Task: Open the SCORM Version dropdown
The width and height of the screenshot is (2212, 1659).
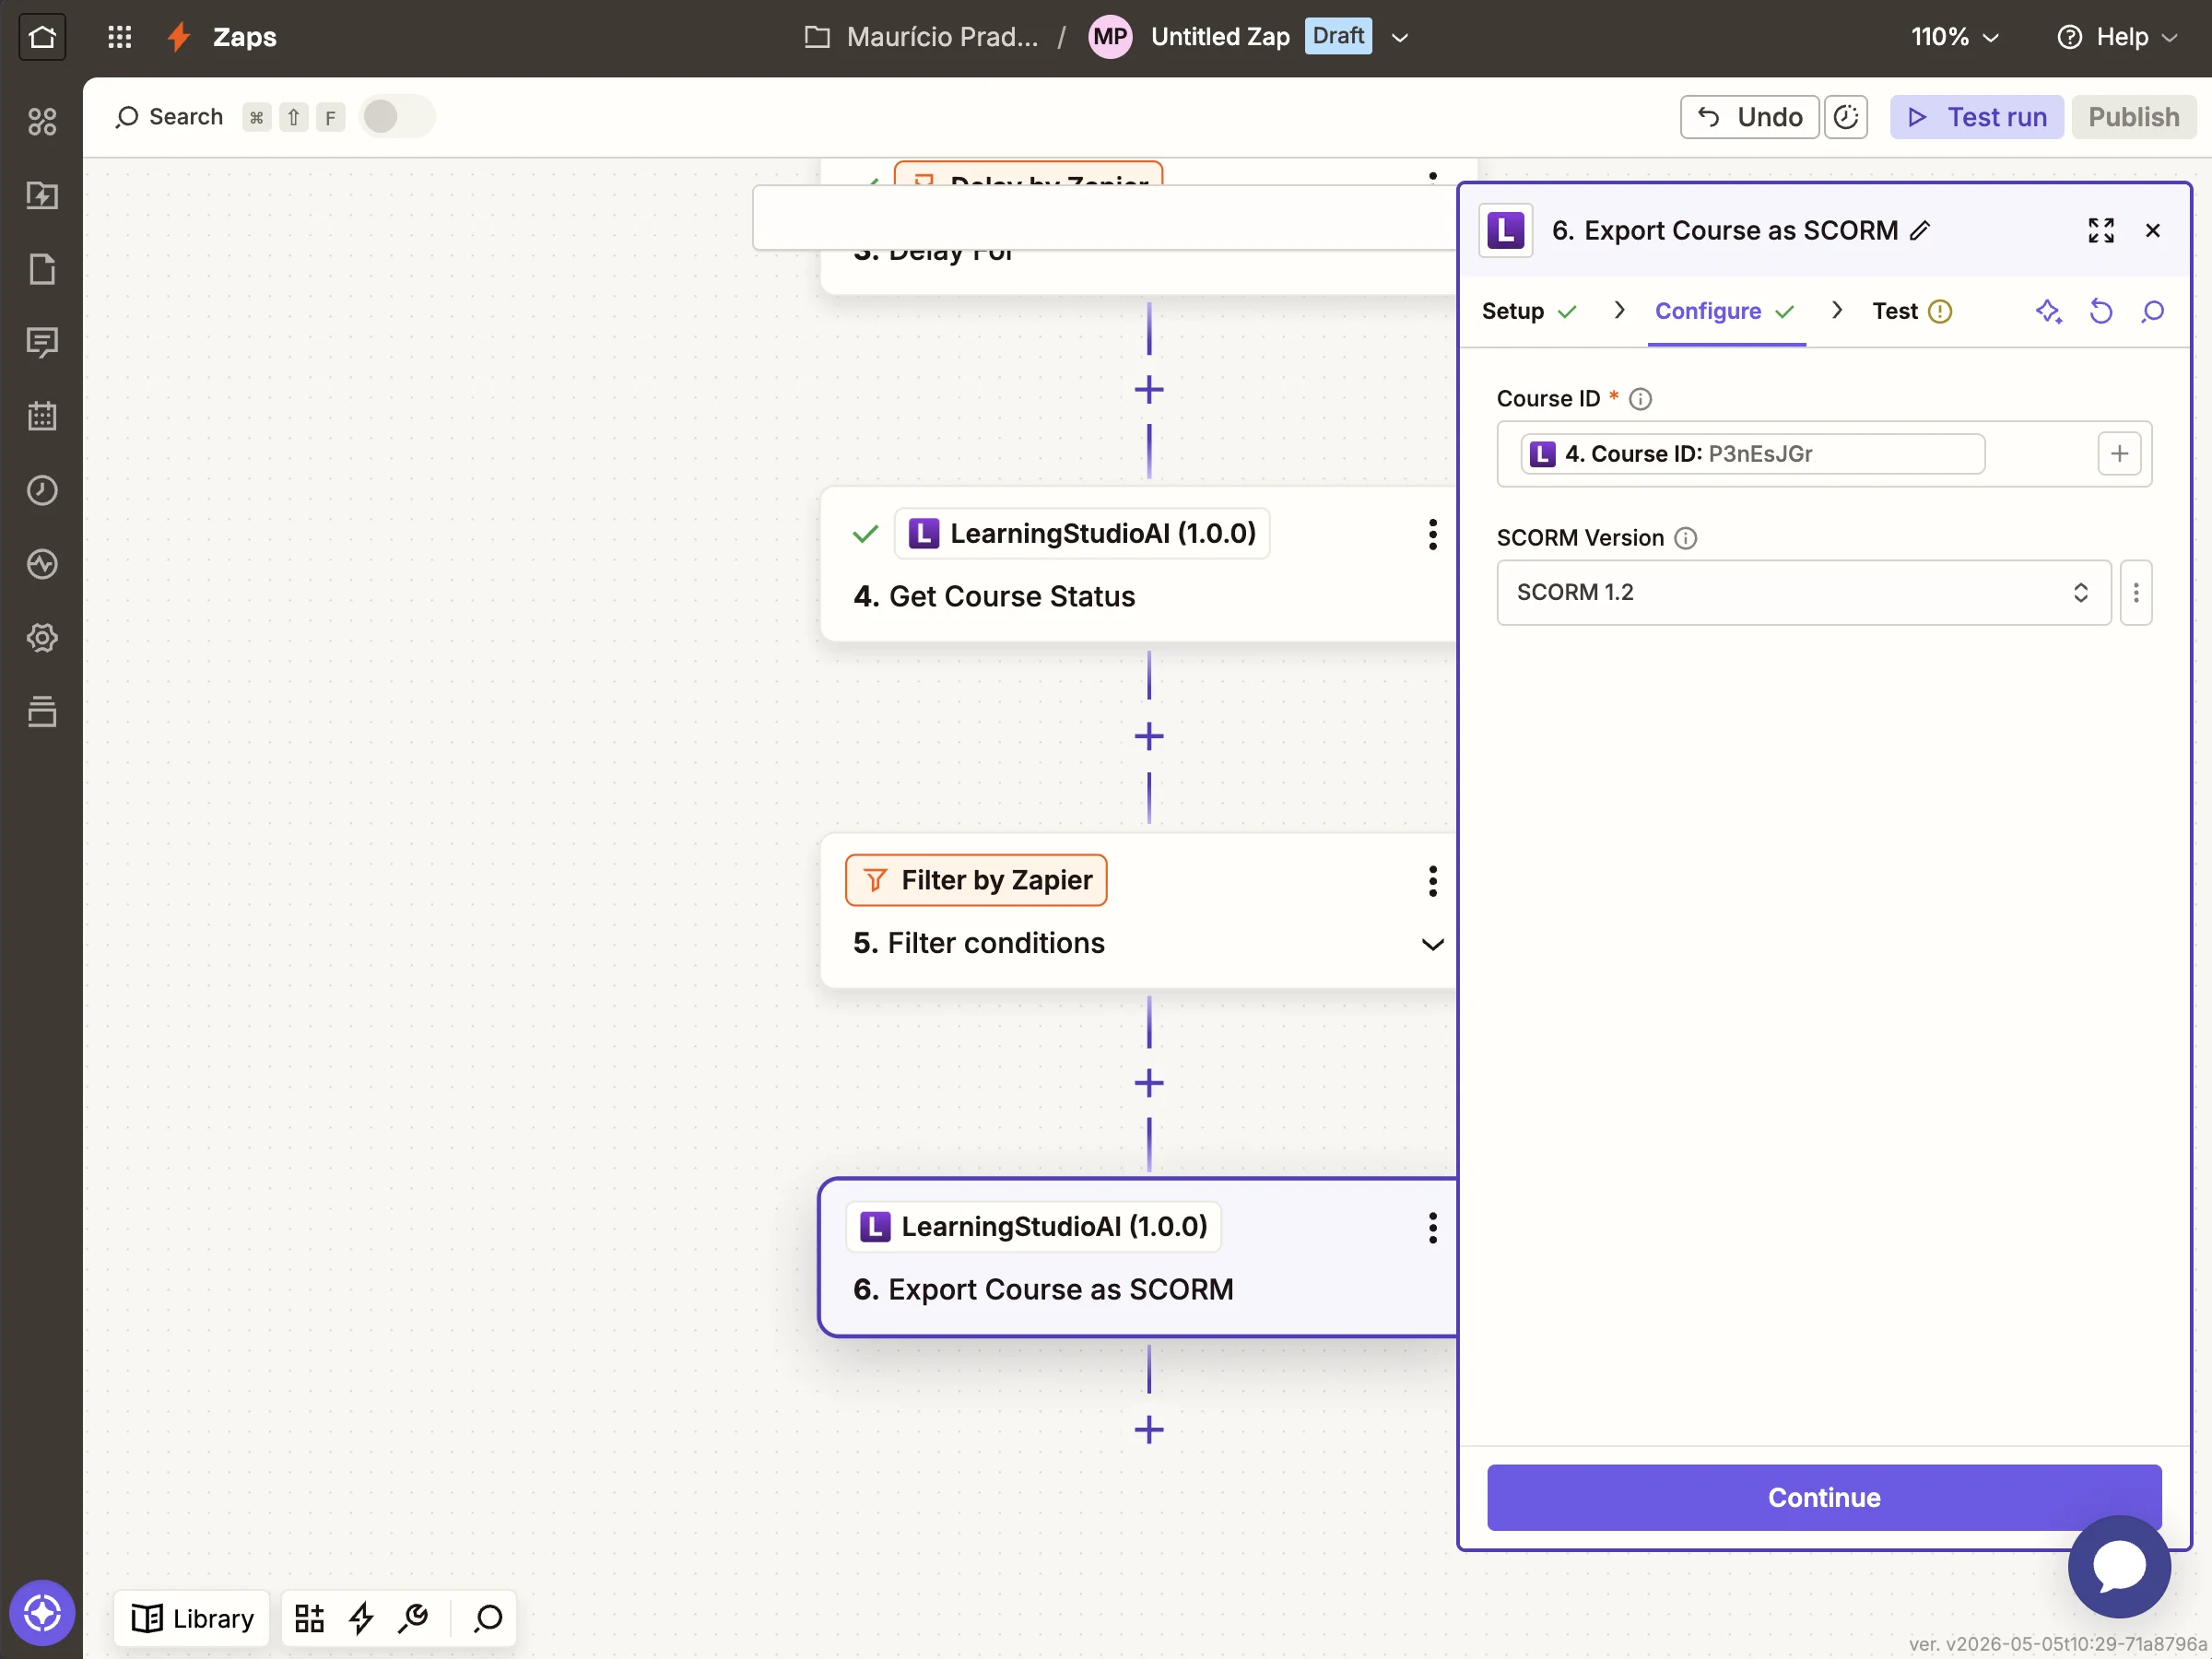Action: 1803,593
